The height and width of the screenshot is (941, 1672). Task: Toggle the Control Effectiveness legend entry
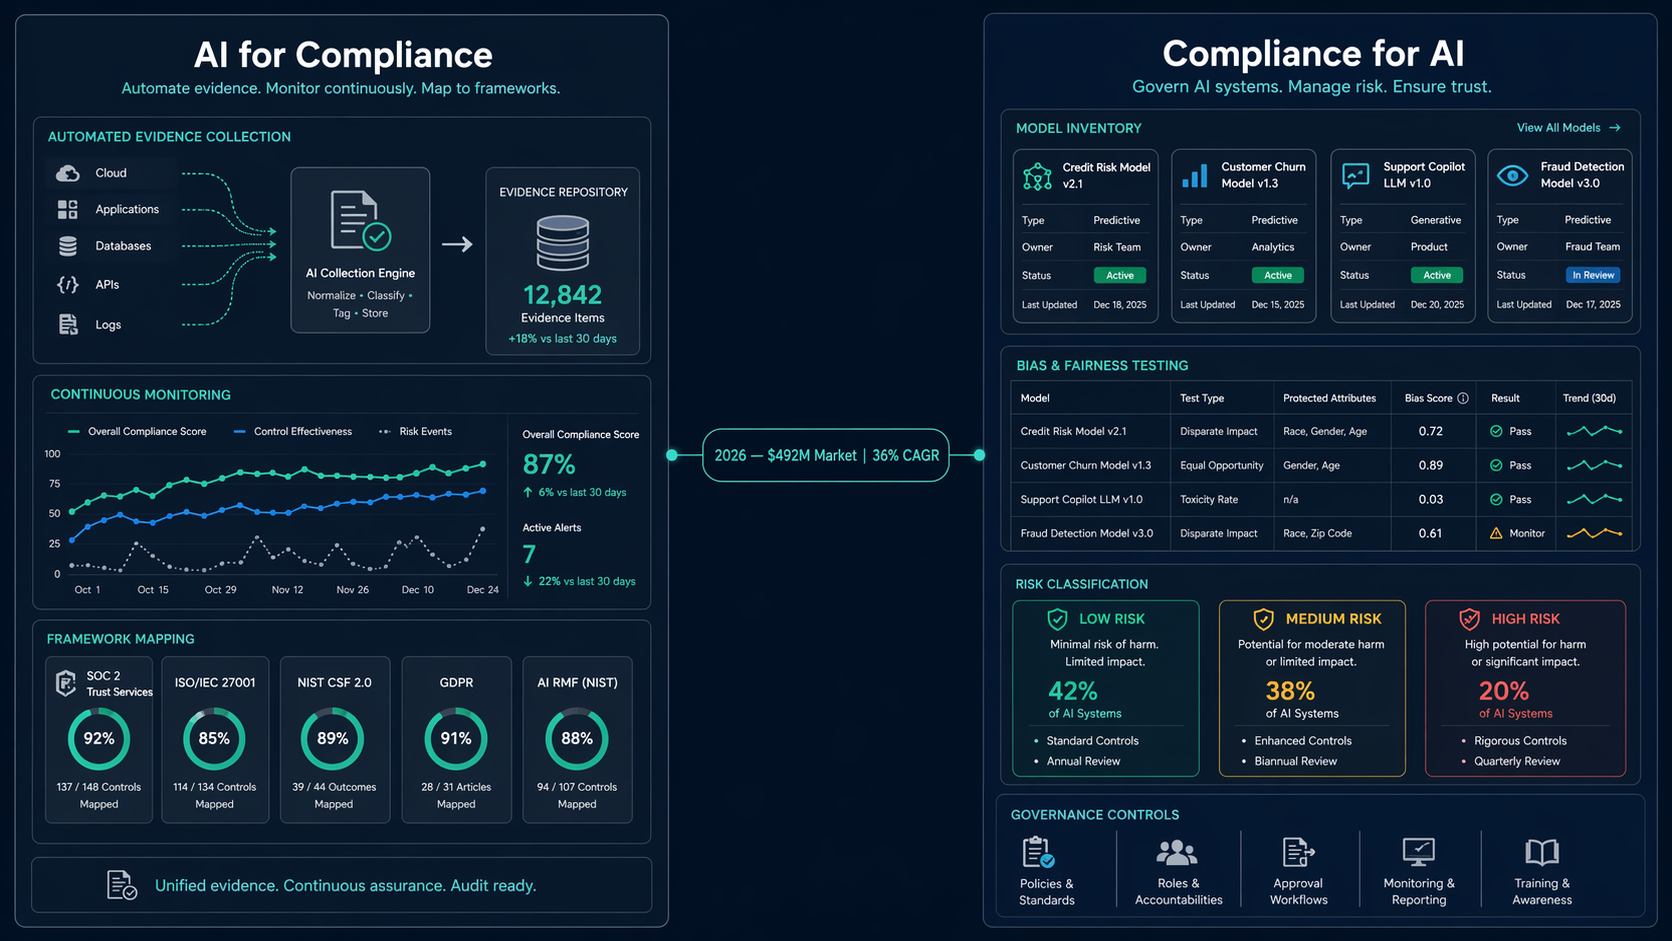click(x=292, y=432)
